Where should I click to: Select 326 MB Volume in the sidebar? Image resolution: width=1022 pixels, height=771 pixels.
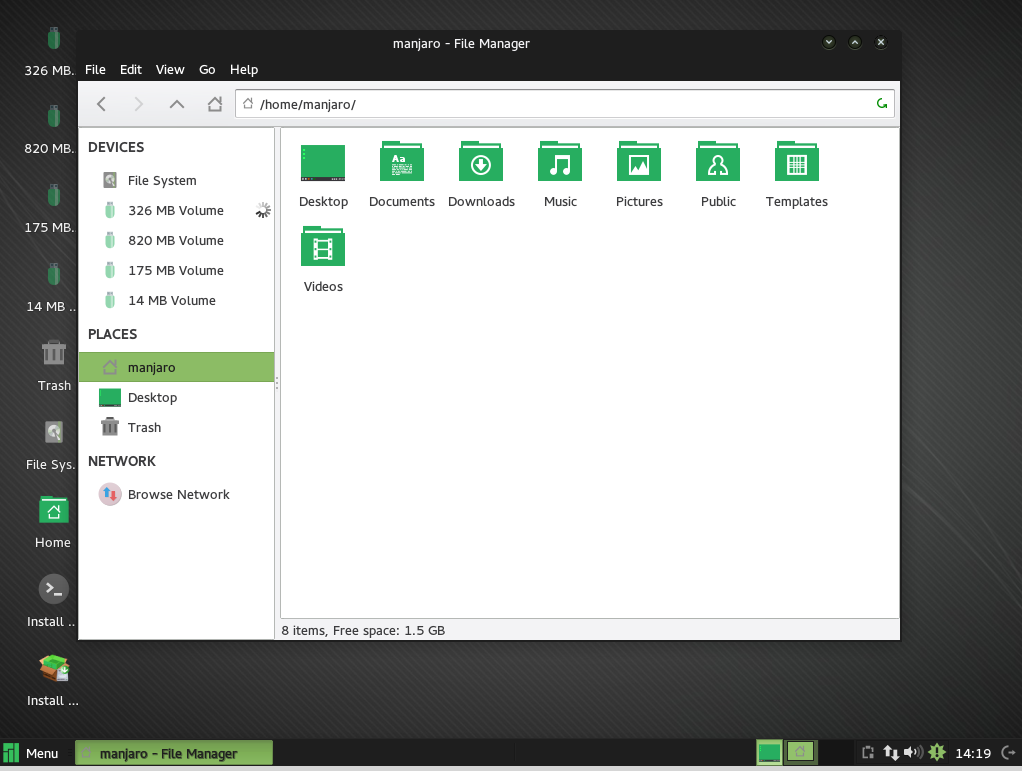point(177,211)
